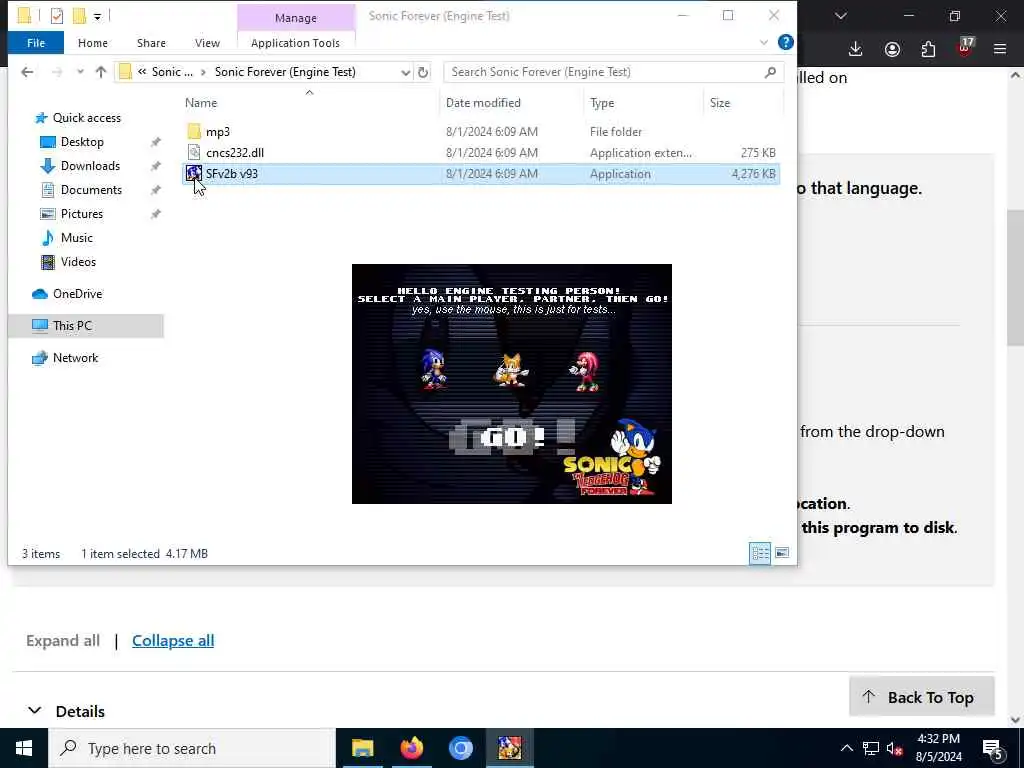This screenshot has height=768, width=1024.
Task: Click the network tray icon
Action: [871, 748]
